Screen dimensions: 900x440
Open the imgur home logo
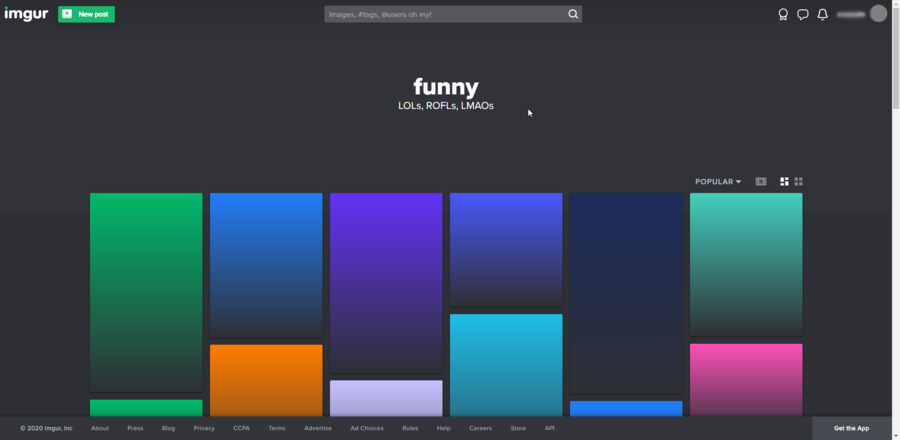26,14
